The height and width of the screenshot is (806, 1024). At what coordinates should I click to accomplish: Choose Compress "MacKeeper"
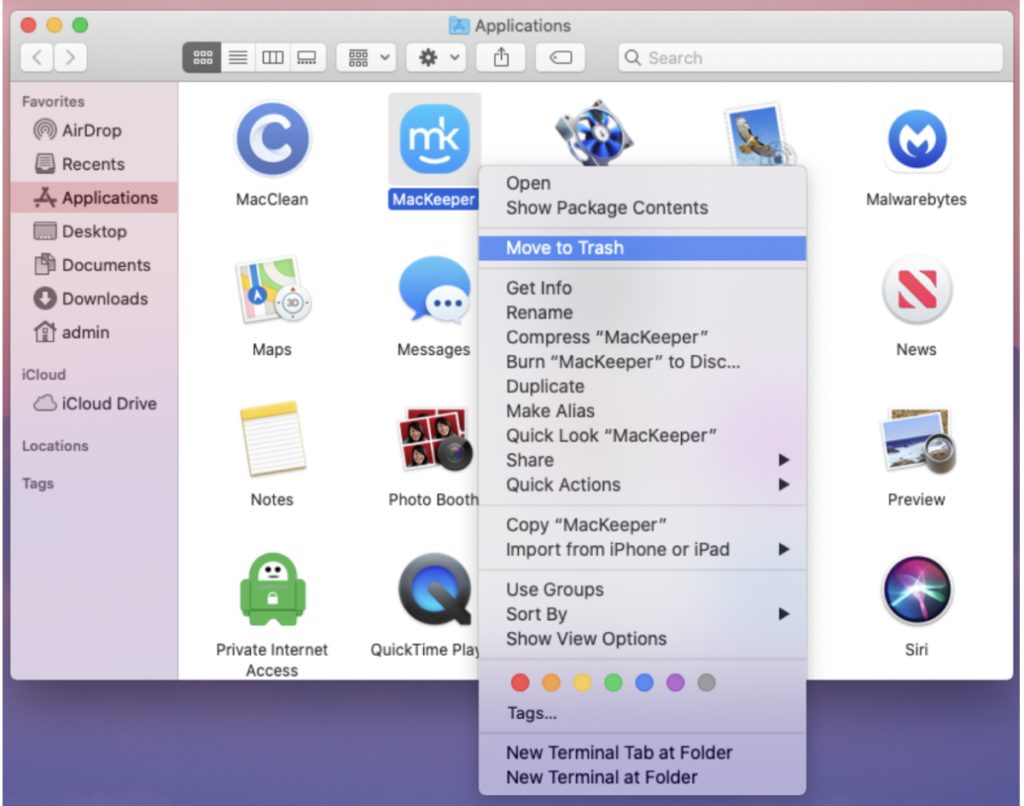coord(643,337)
